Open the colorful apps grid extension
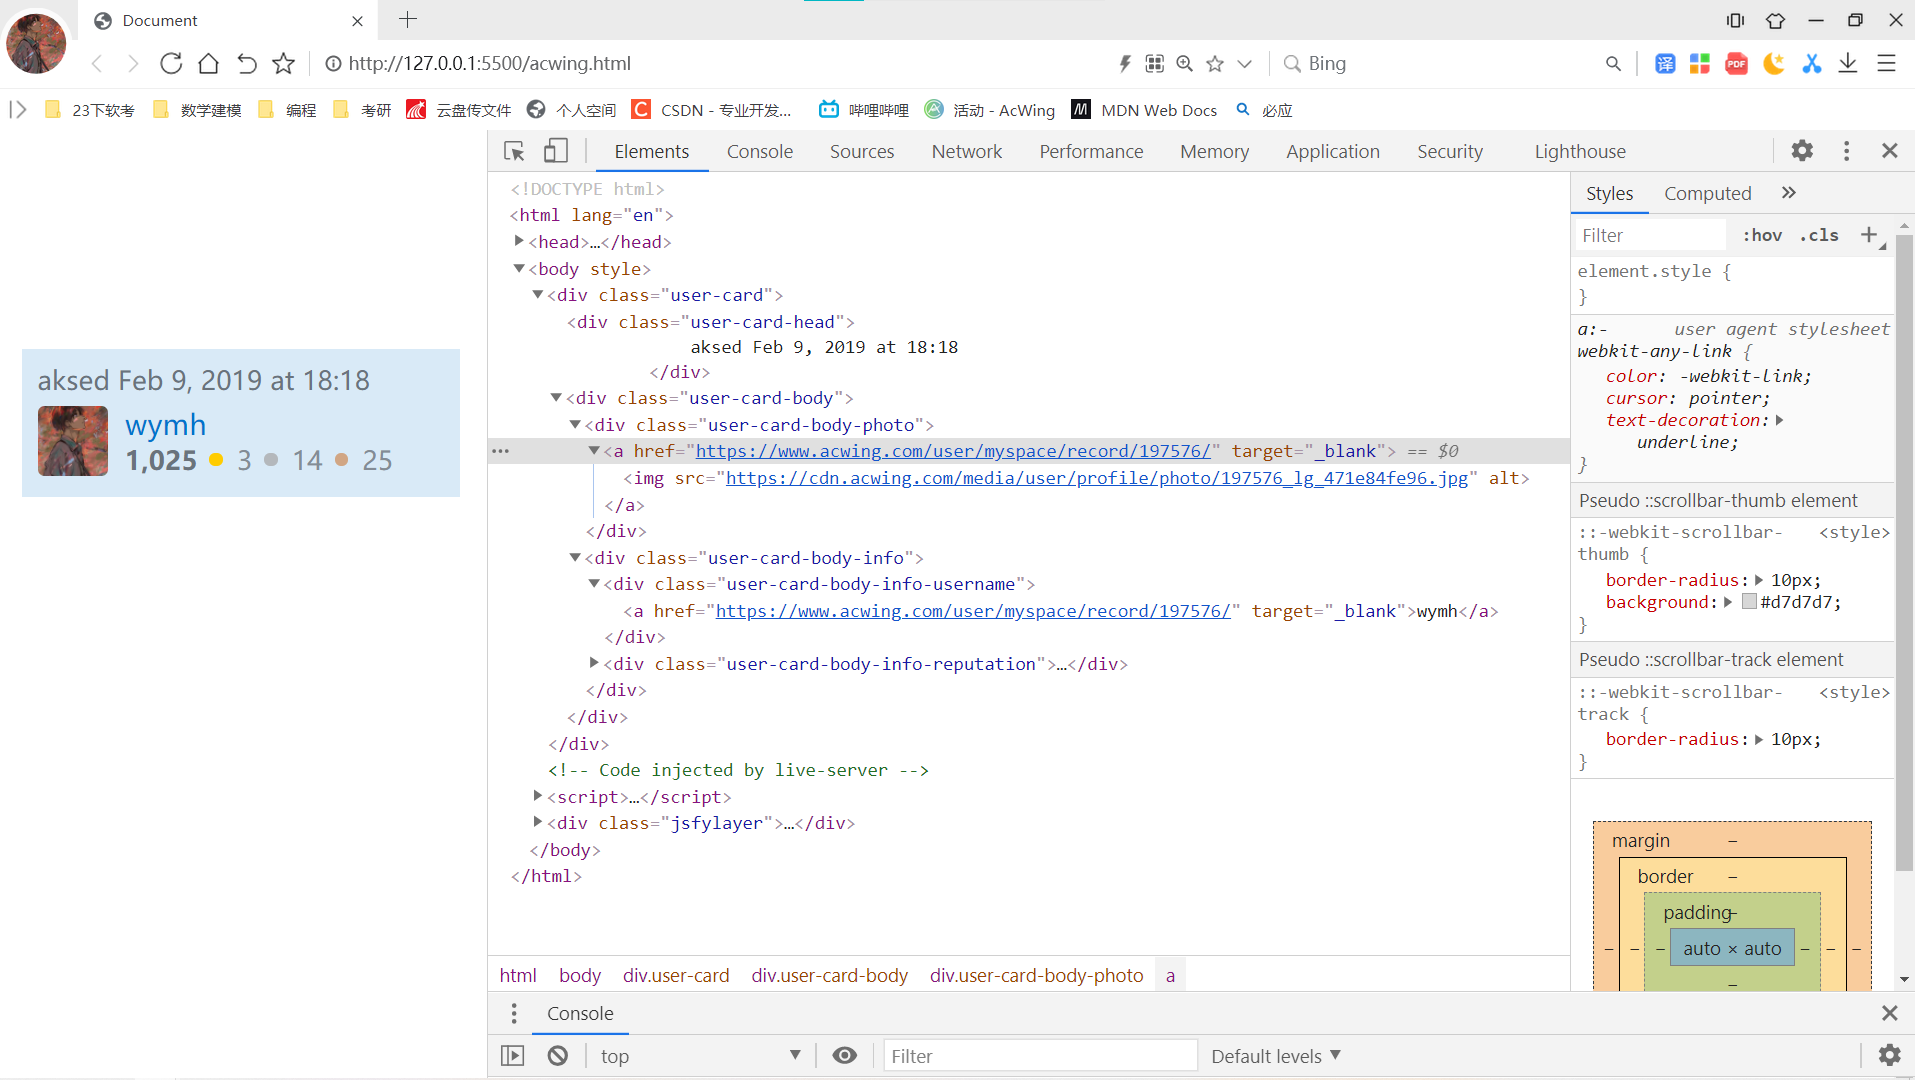The height and width of the screenshot is (1080, 1915). pos(1699,64)
